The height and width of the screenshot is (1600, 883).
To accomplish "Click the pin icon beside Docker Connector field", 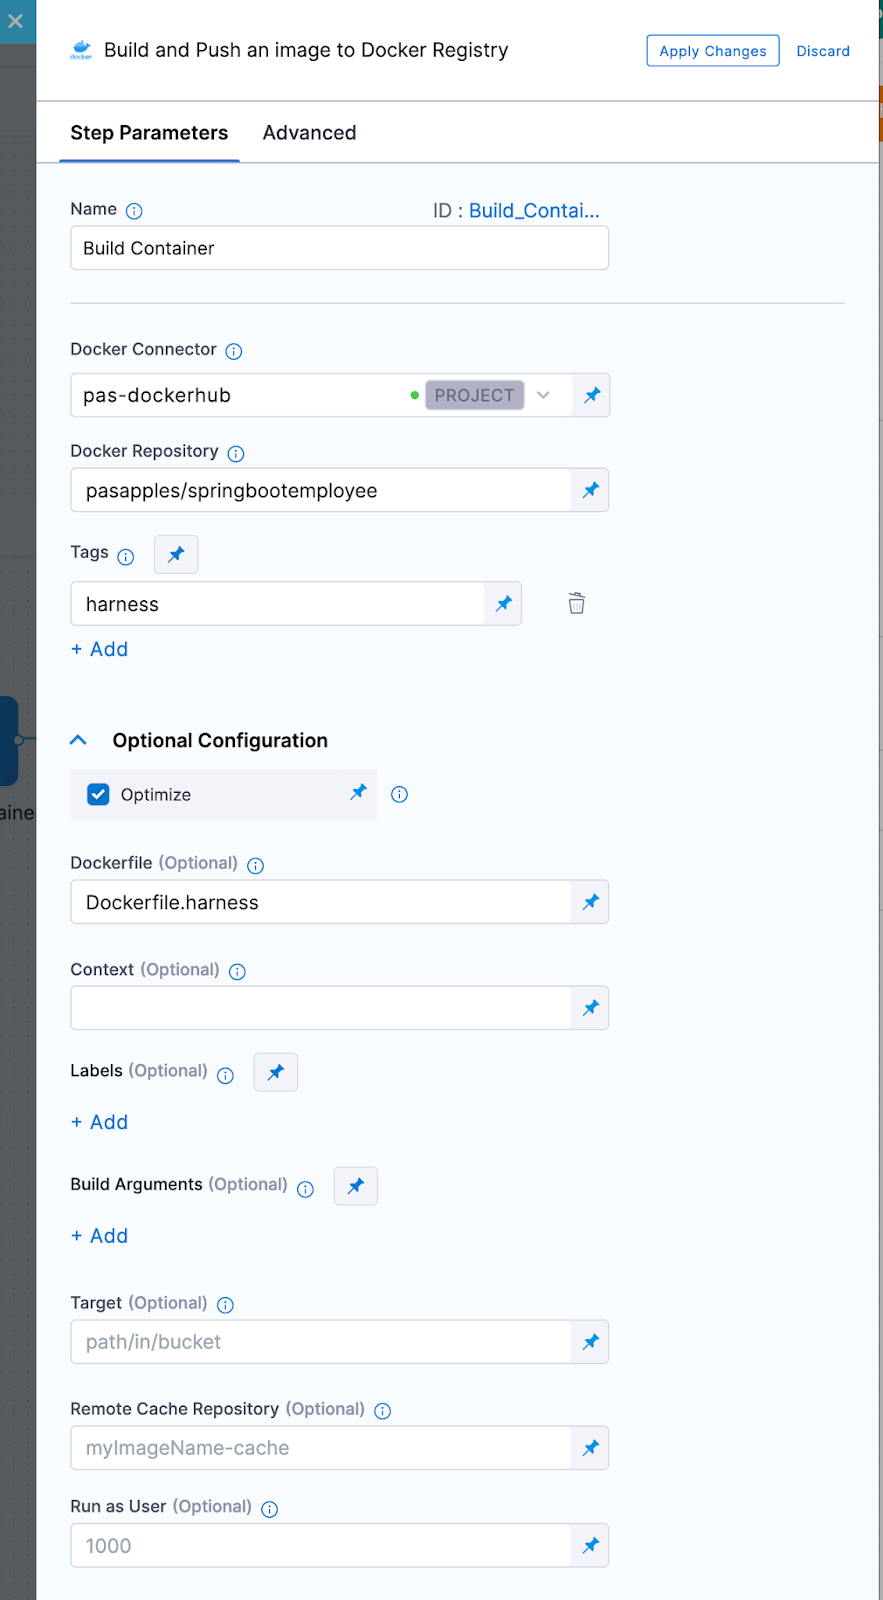I will pyautogui.click(x=592, y=395).
